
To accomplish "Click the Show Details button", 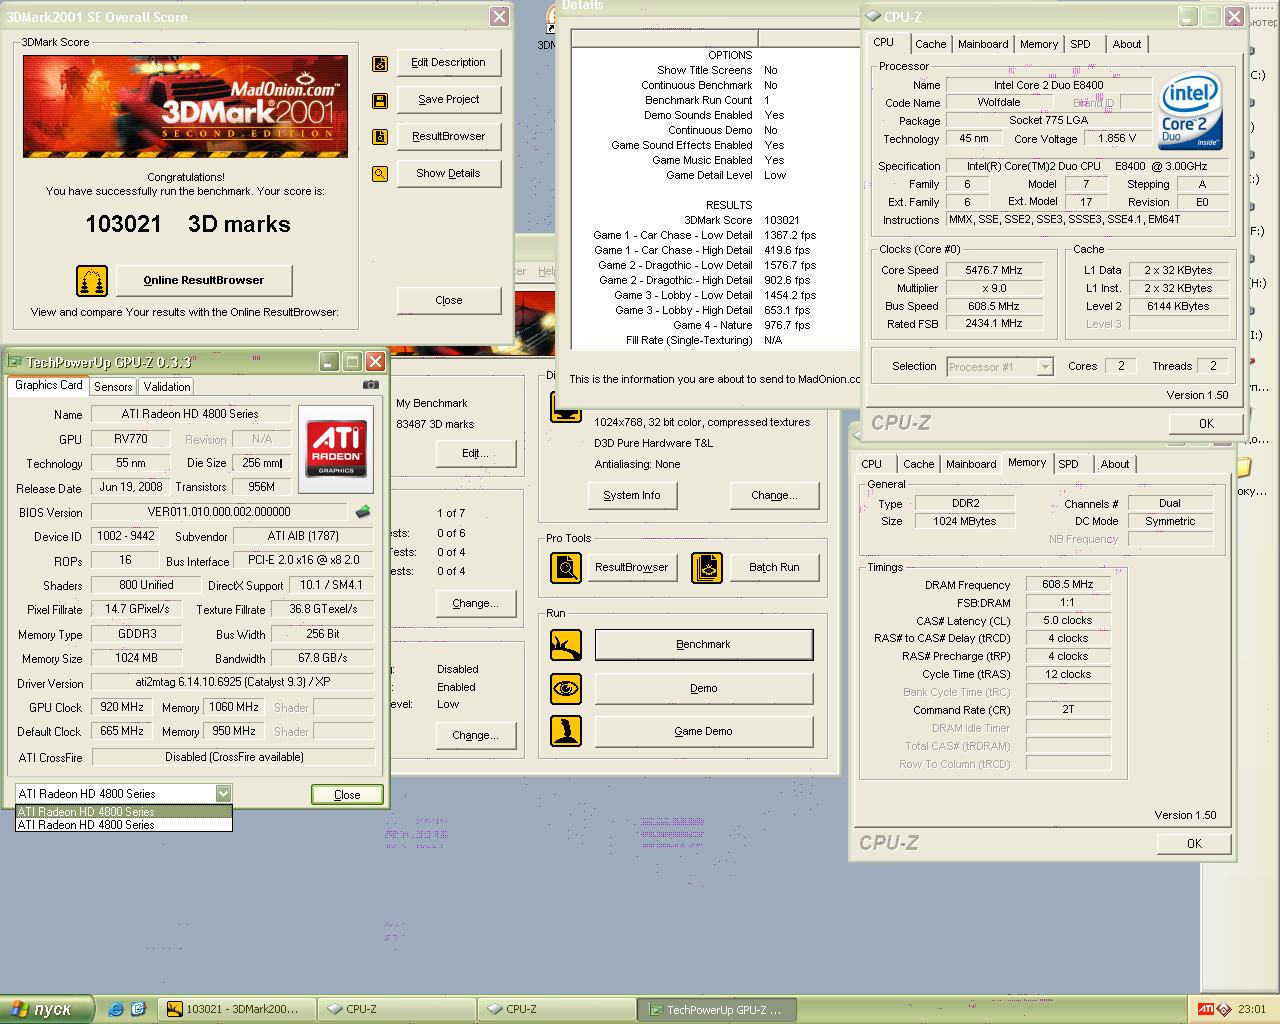I will click(448, 173).
